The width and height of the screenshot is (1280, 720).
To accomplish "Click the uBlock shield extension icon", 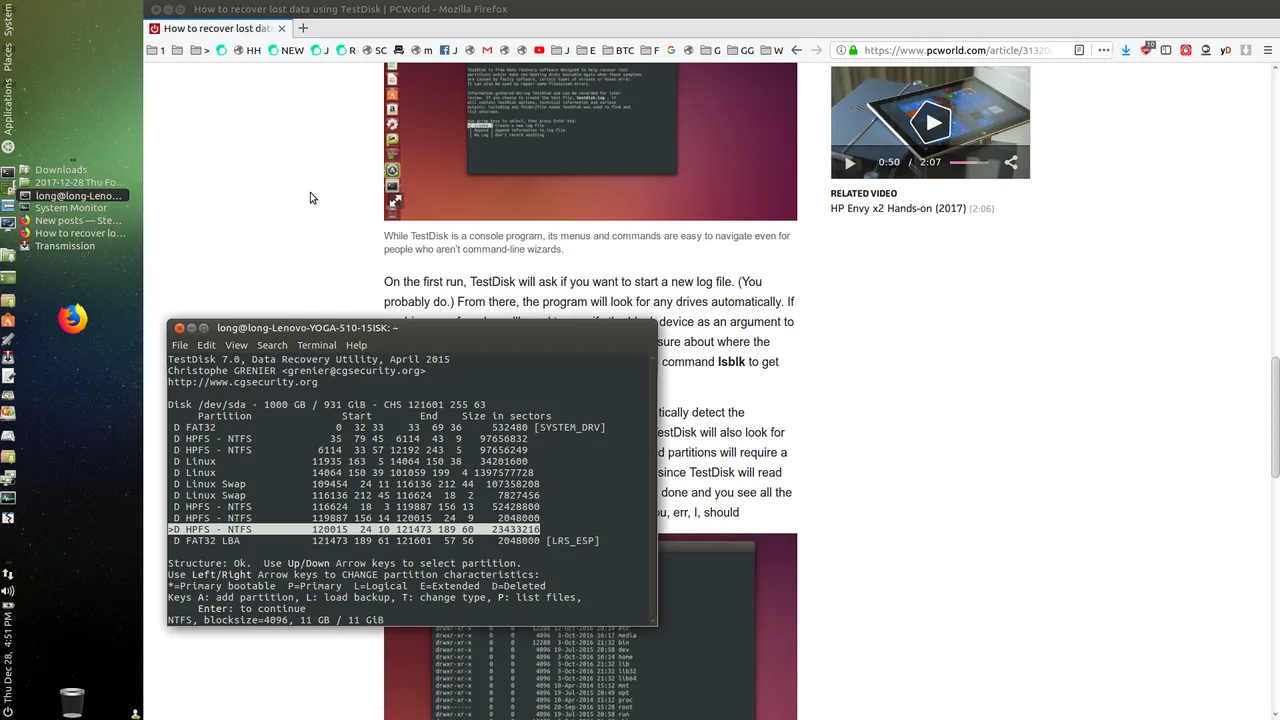I will pos(1146,50).
